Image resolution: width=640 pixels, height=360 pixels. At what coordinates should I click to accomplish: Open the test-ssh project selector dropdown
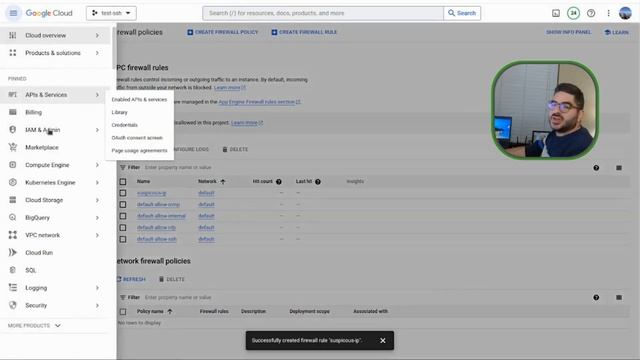(x=111, y=13)
